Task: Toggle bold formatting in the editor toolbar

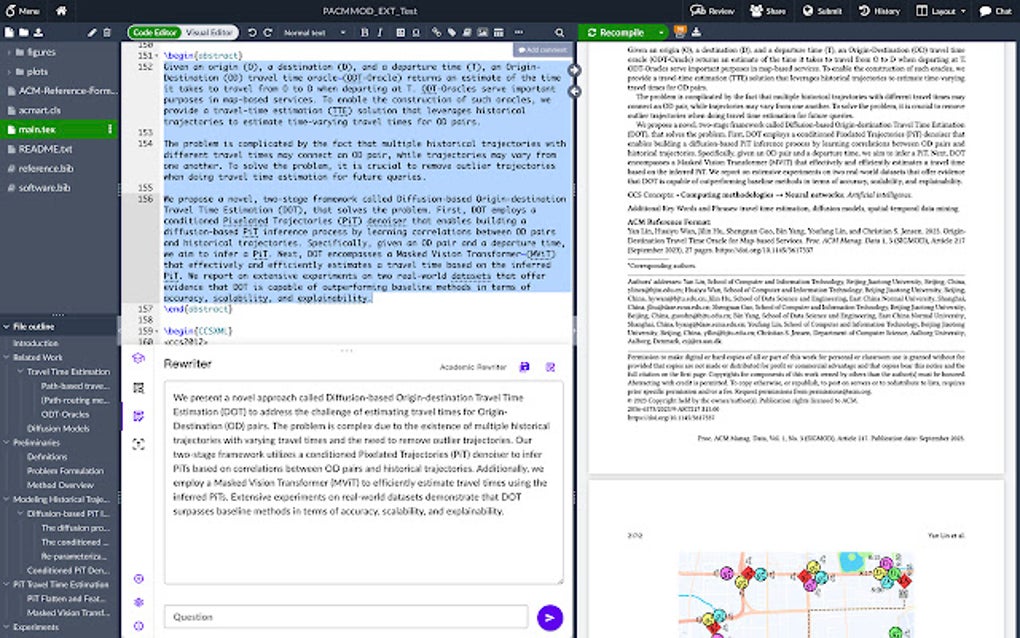Action: click(364, 33)
